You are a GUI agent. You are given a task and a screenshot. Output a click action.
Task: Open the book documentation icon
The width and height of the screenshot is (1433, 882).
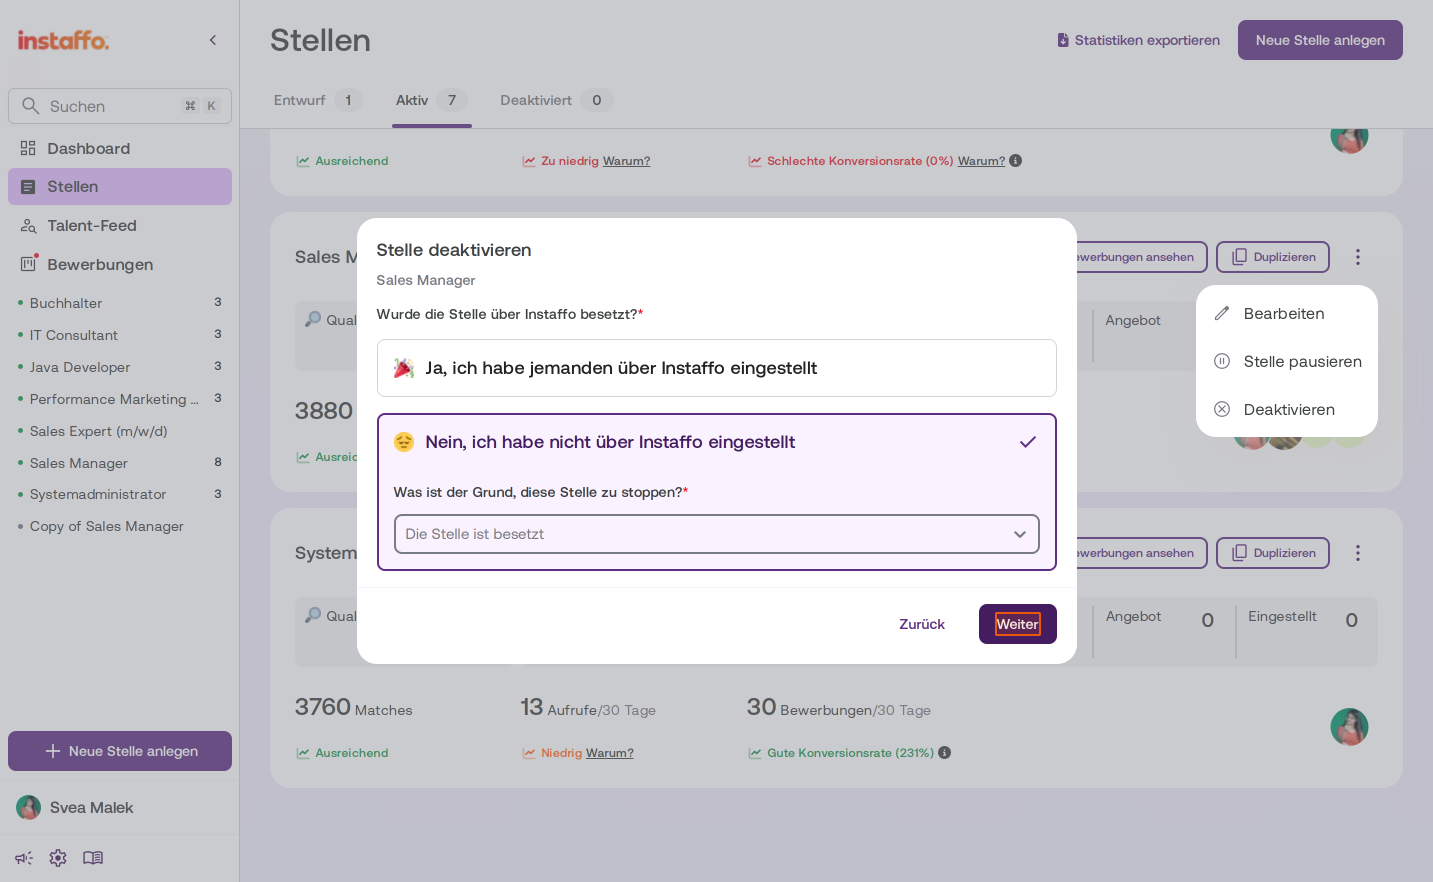(x=93, y=858)
